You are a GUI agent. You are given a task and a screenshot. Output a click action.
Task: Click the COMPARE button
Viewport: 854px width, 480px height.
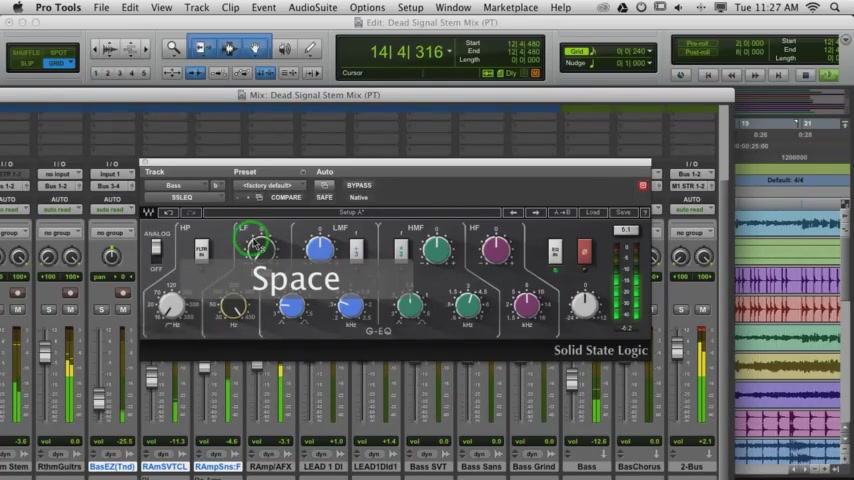point(286,197)
